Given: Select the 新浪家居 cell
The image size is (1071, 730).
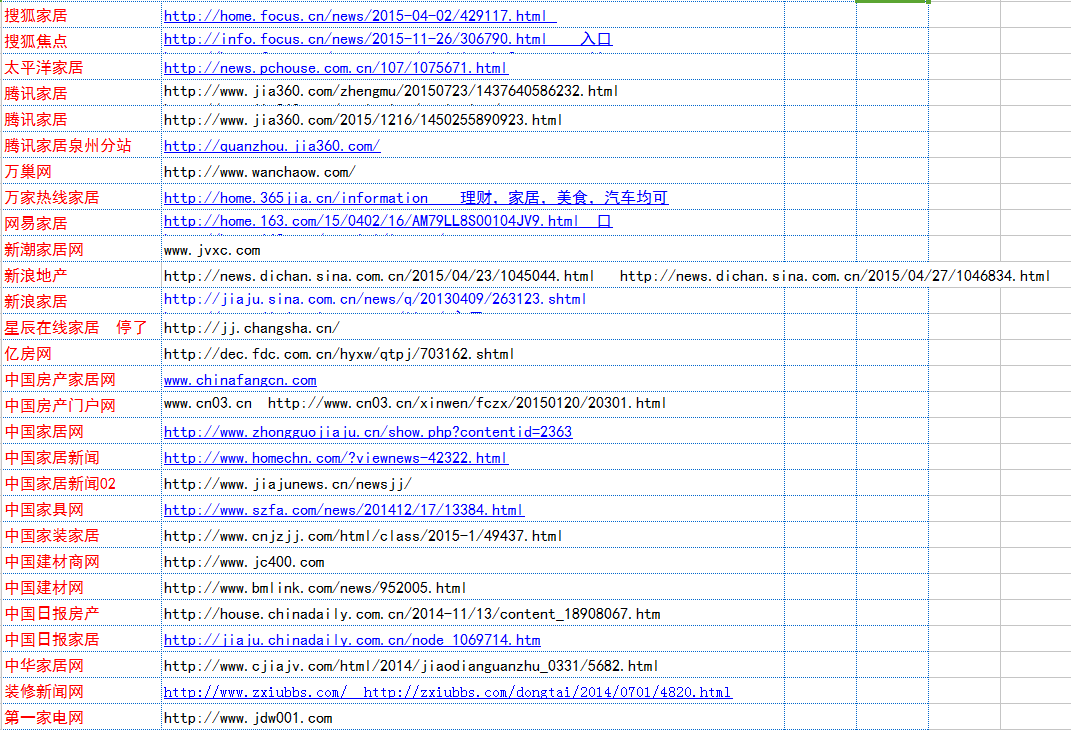Looking at the screenshot, I should [82, 300].
